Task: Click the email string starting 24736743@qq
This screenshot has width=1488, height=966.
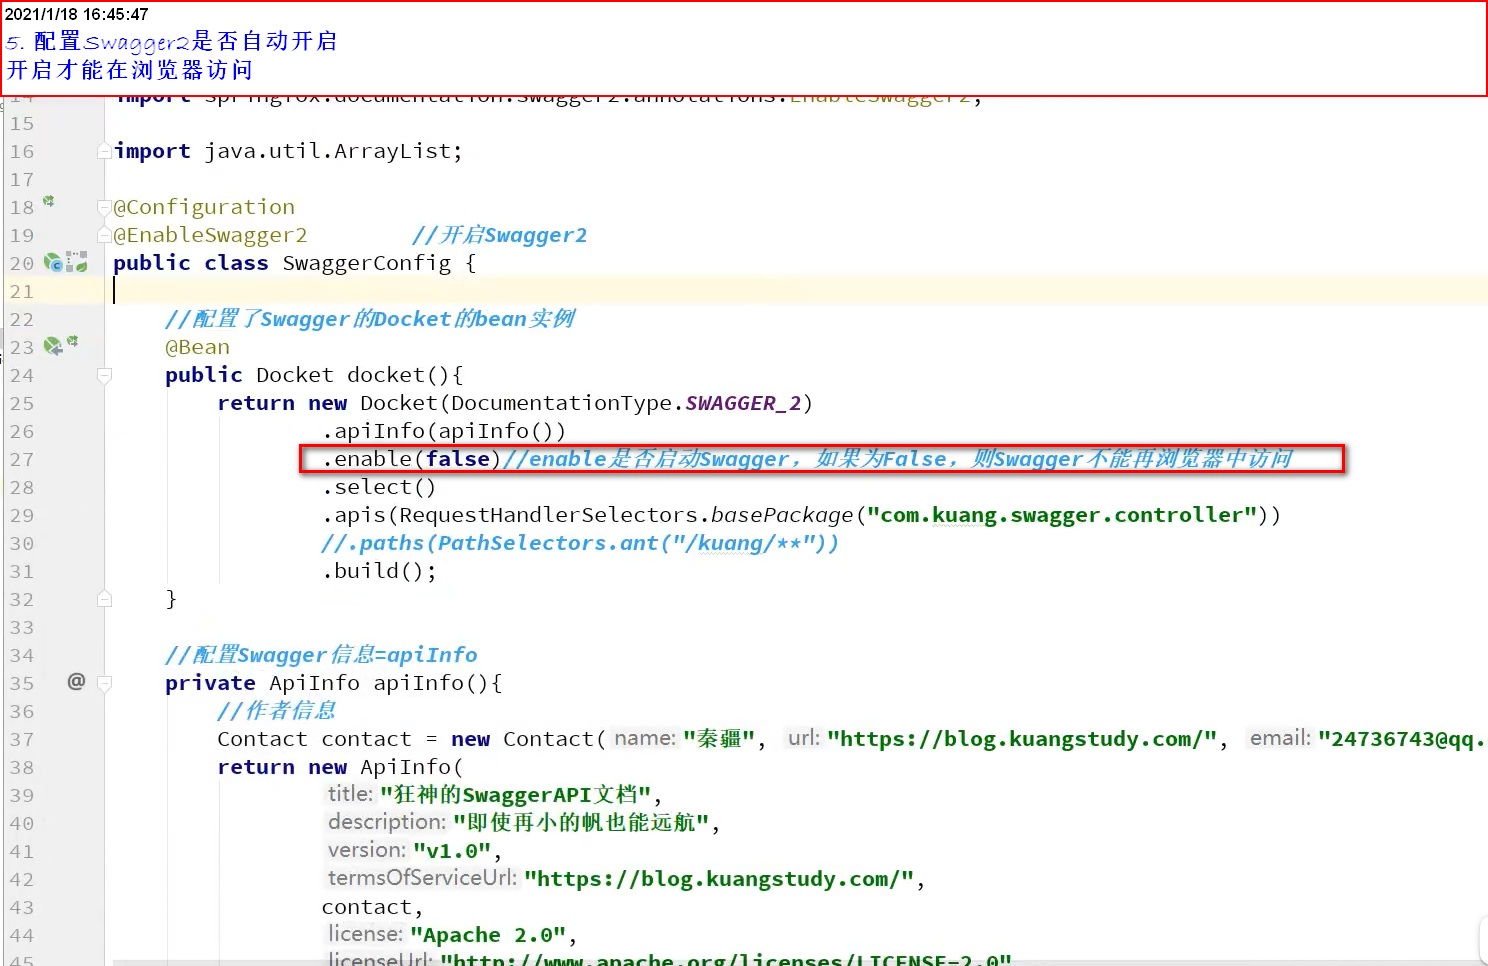Action: tap(1401, 739)
